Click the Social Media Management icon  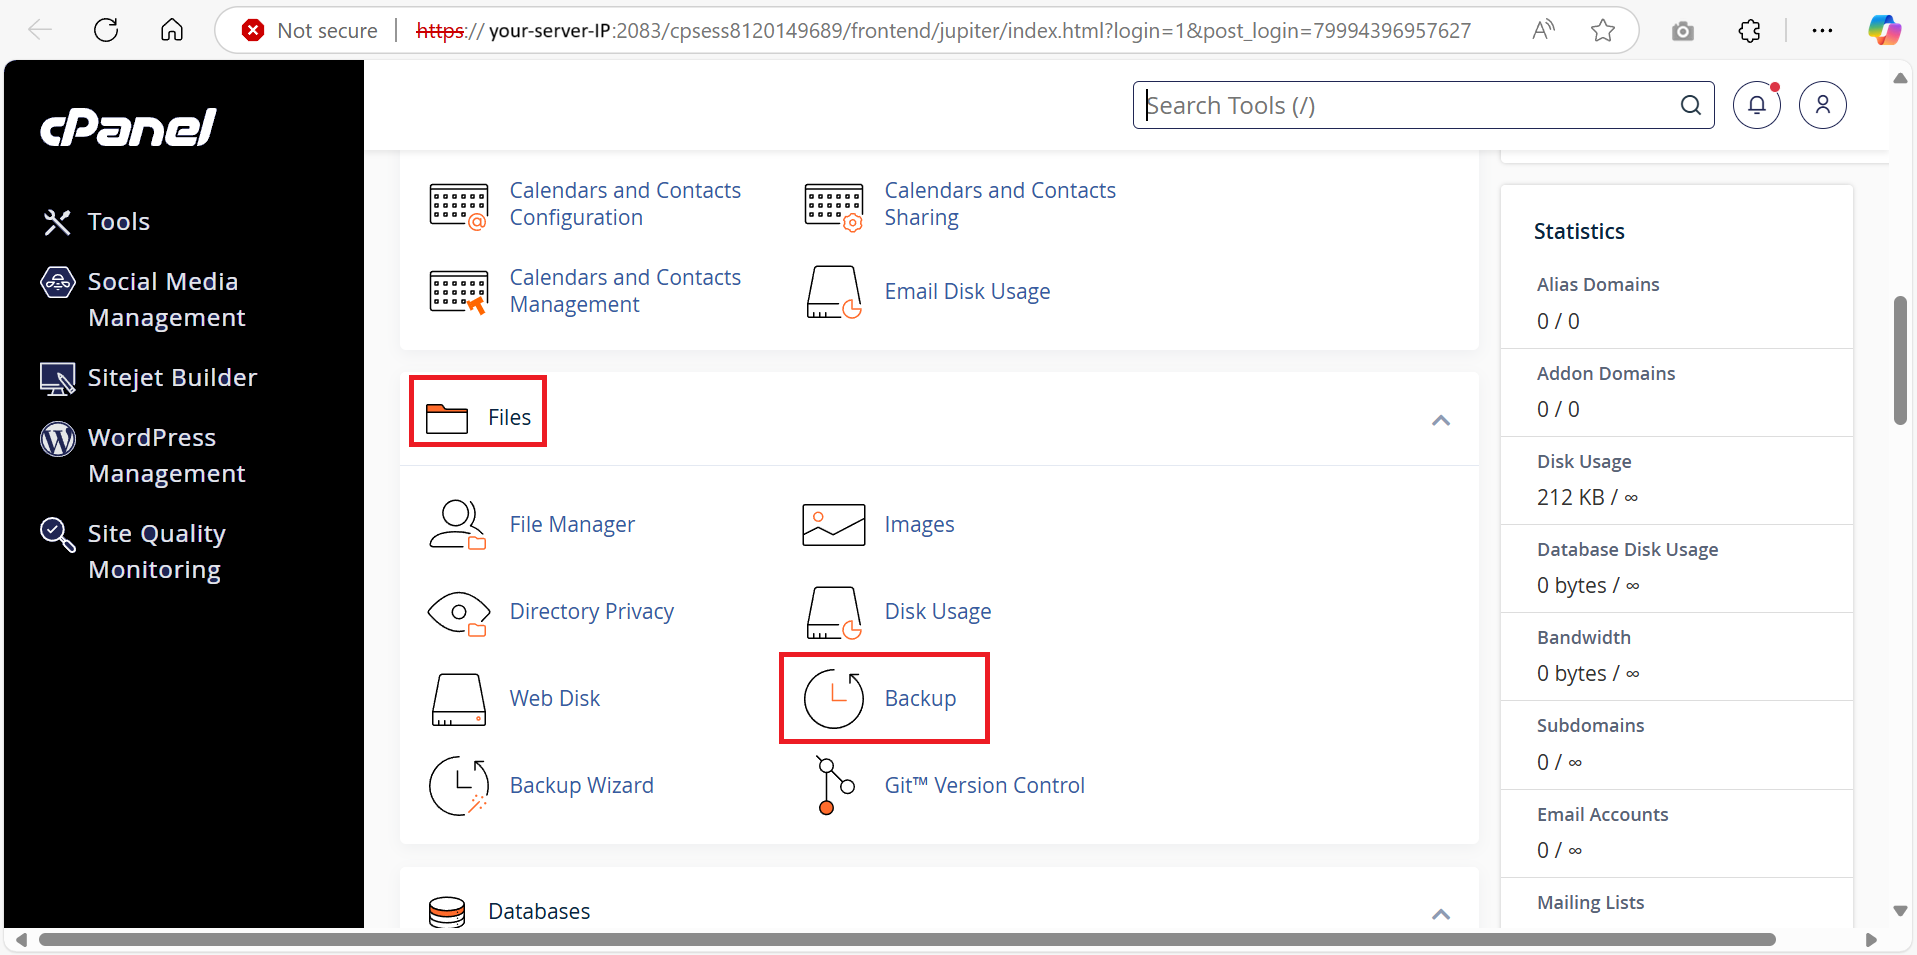57,283
